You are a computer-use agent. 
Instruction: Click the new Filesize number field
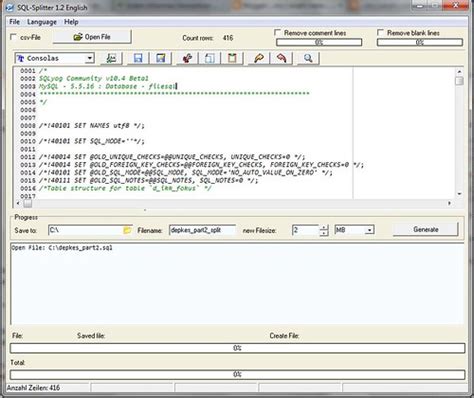pos(306,230)
